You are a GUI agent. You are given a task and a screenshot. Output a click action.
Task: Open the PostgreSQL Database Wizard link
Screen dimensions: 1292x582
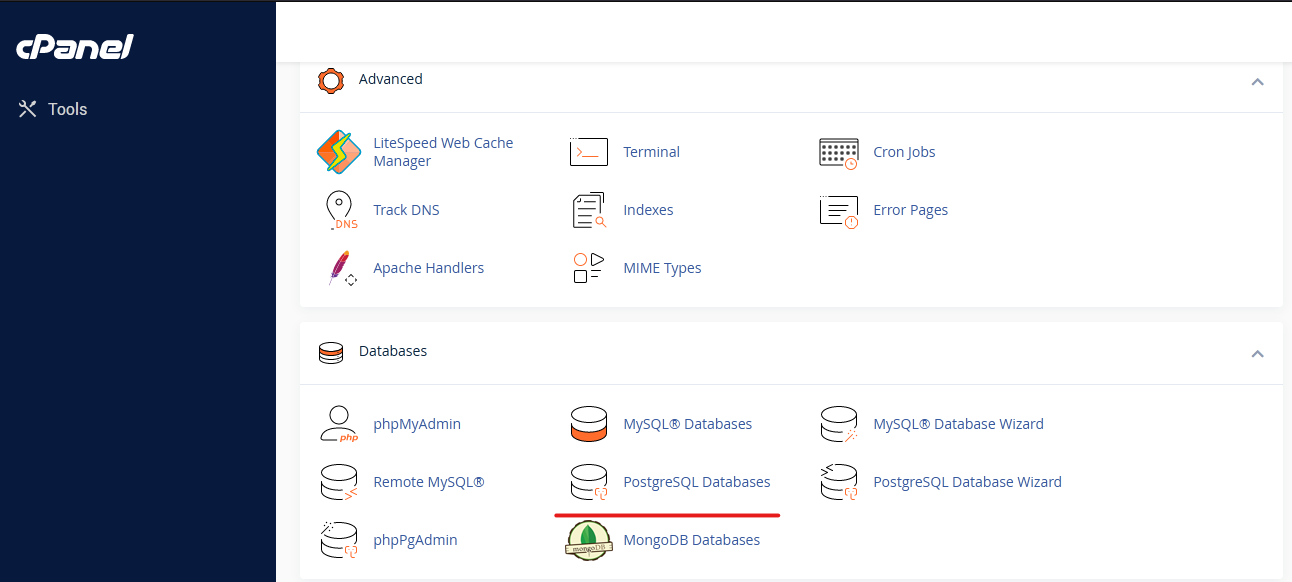(967, 482)
